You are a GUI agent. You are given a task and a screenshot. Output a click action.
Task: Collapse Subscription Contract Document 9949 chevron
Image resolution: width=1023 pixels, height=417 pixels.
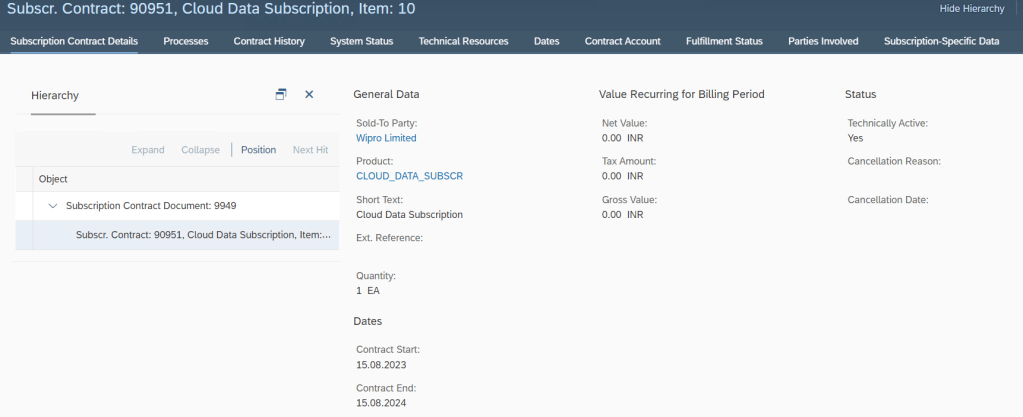pos(53,206)
